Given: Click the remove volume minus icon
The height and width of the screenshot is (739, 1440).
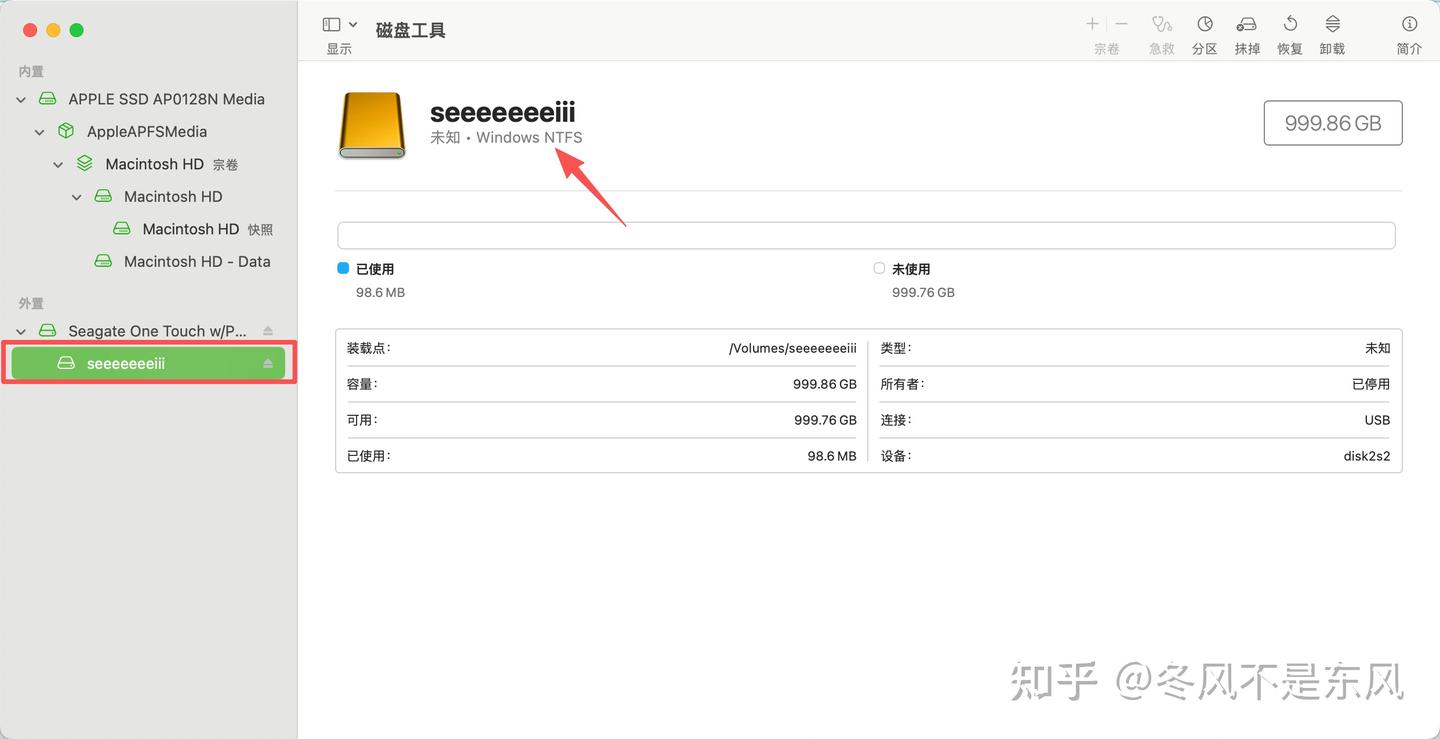Looking at the screenshot, I should coord(1122,24).
